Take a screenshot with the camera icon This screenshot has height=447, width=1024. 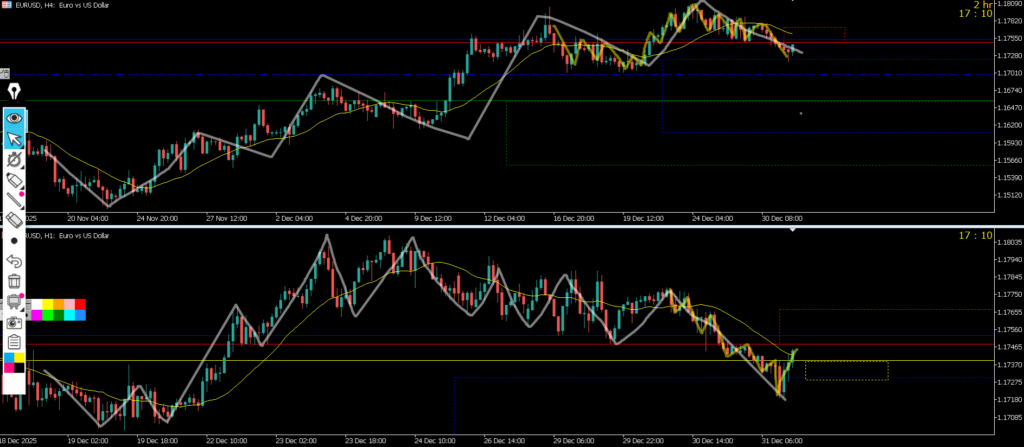[15, 323]
